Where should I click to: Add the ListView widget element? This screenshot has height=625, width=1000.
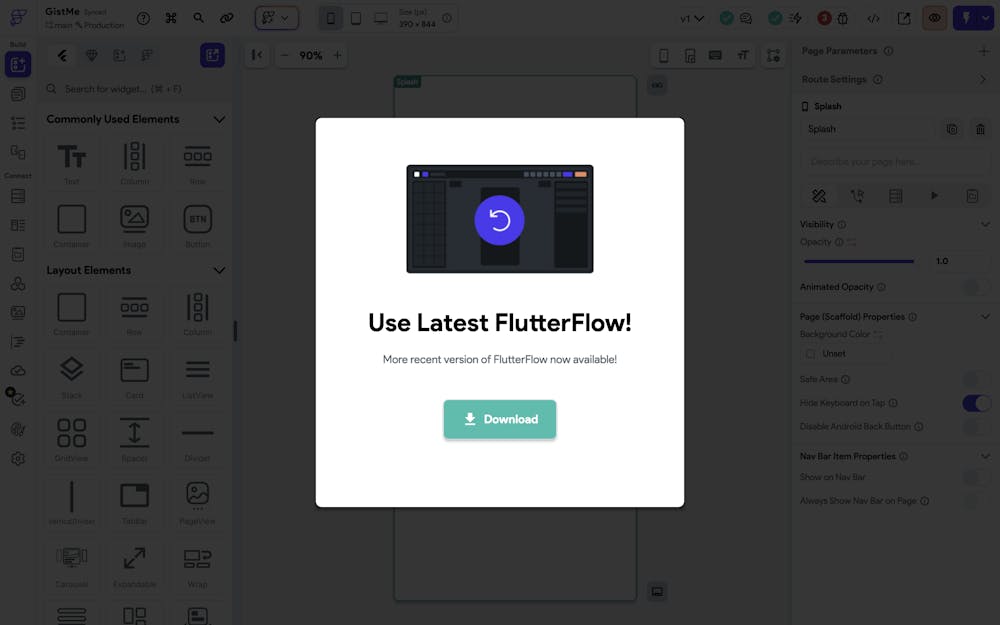197,376
